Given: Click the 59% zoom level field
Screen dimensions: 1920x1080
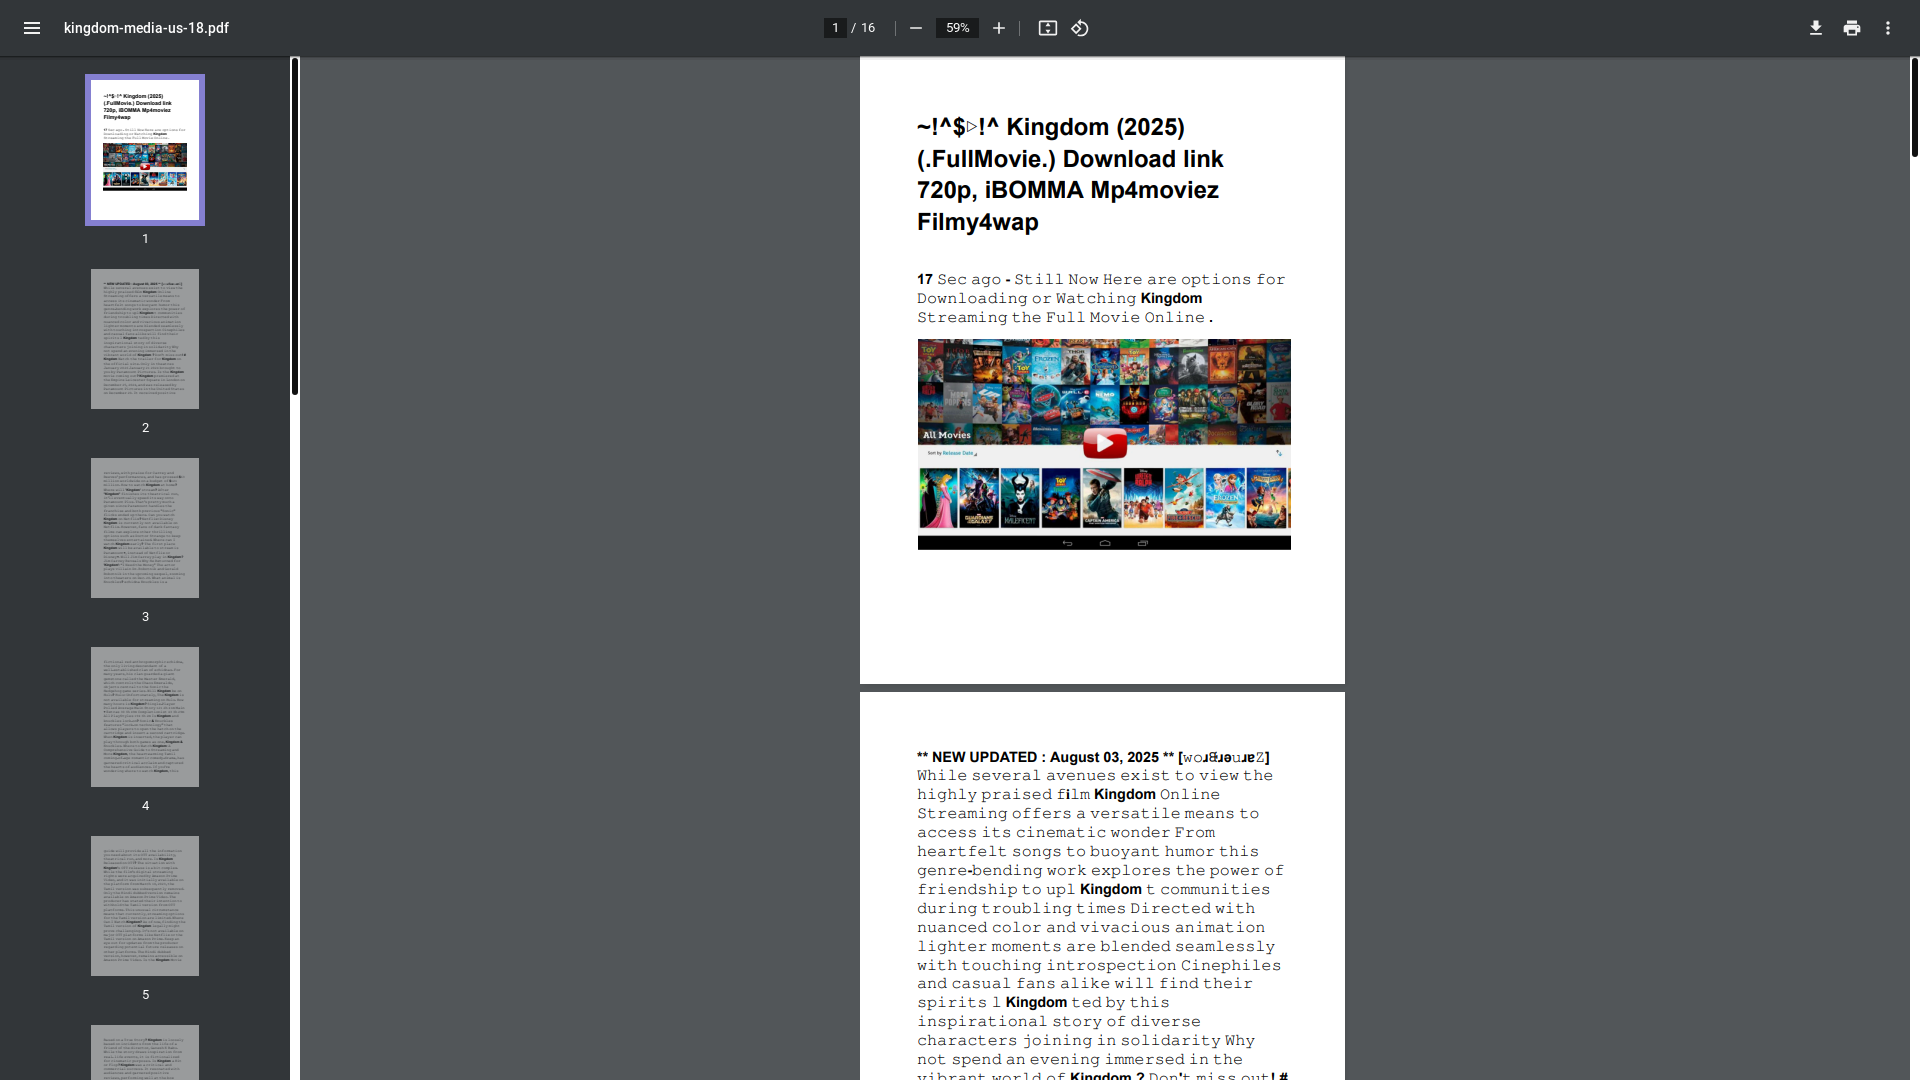Looking at the screenshot, I should coord(957,28).
